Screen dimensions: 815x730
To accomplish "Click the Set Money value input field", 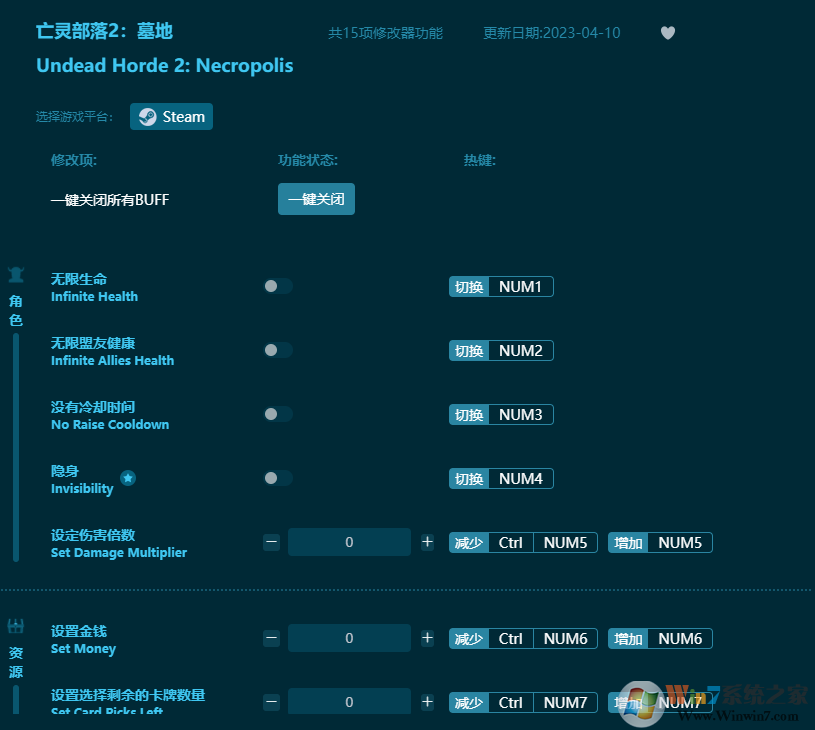I will [349, 638].
